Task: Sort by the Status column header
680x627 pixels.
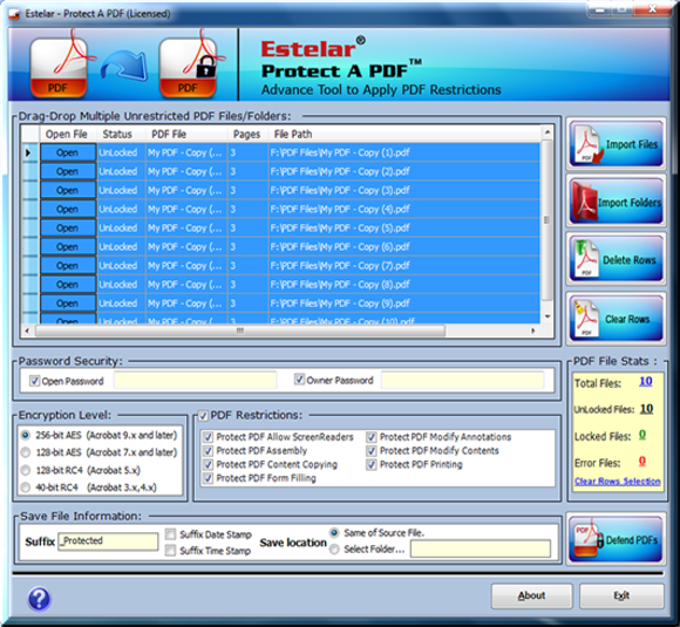Action: 121,134
